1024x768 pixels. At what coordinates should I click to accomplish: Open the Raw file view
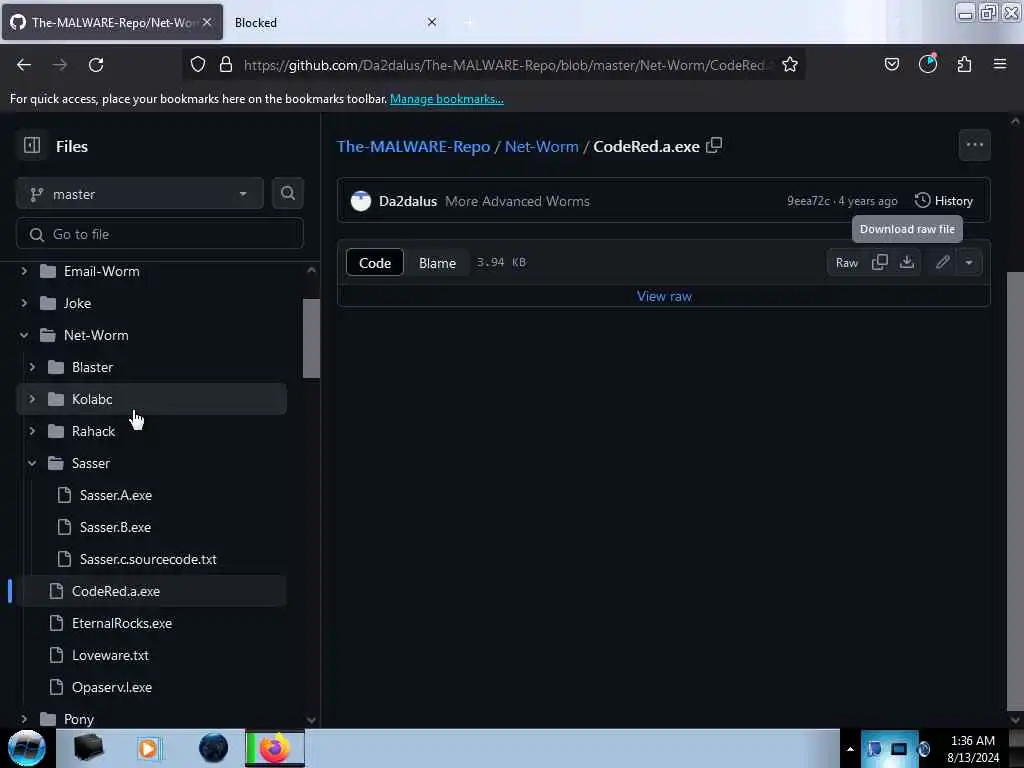[x=846, y=263]
